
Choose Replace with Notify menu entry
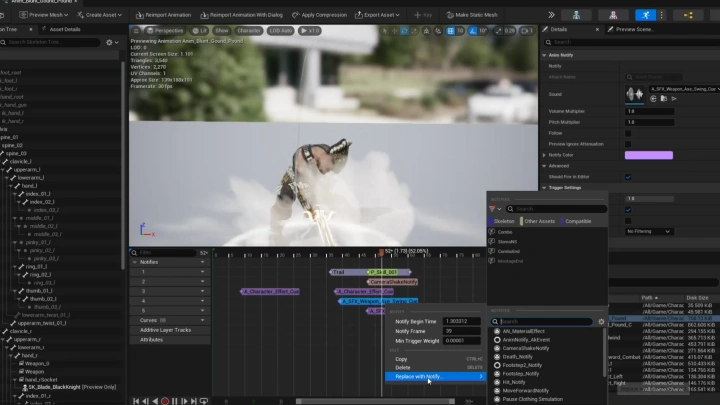435,377
